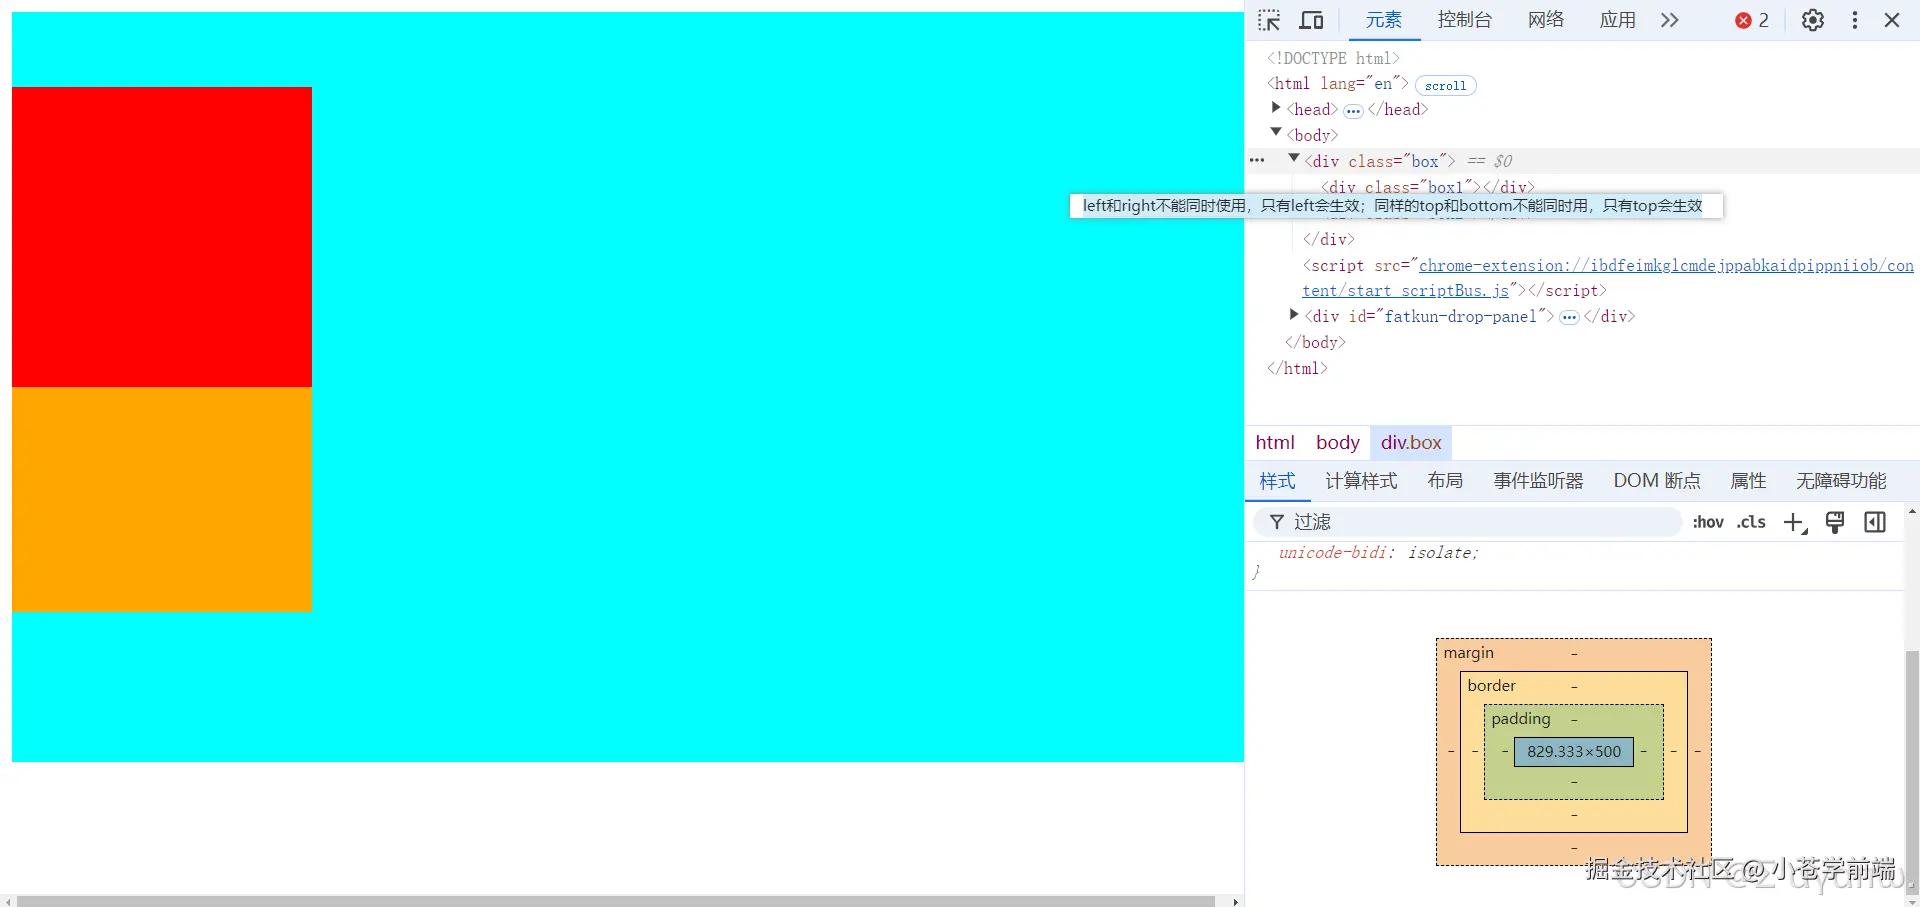Viewport: 1920px width, 907px height.
Task: Open the DevTools three-dot customize menu
Action: tap(1855, 20)
